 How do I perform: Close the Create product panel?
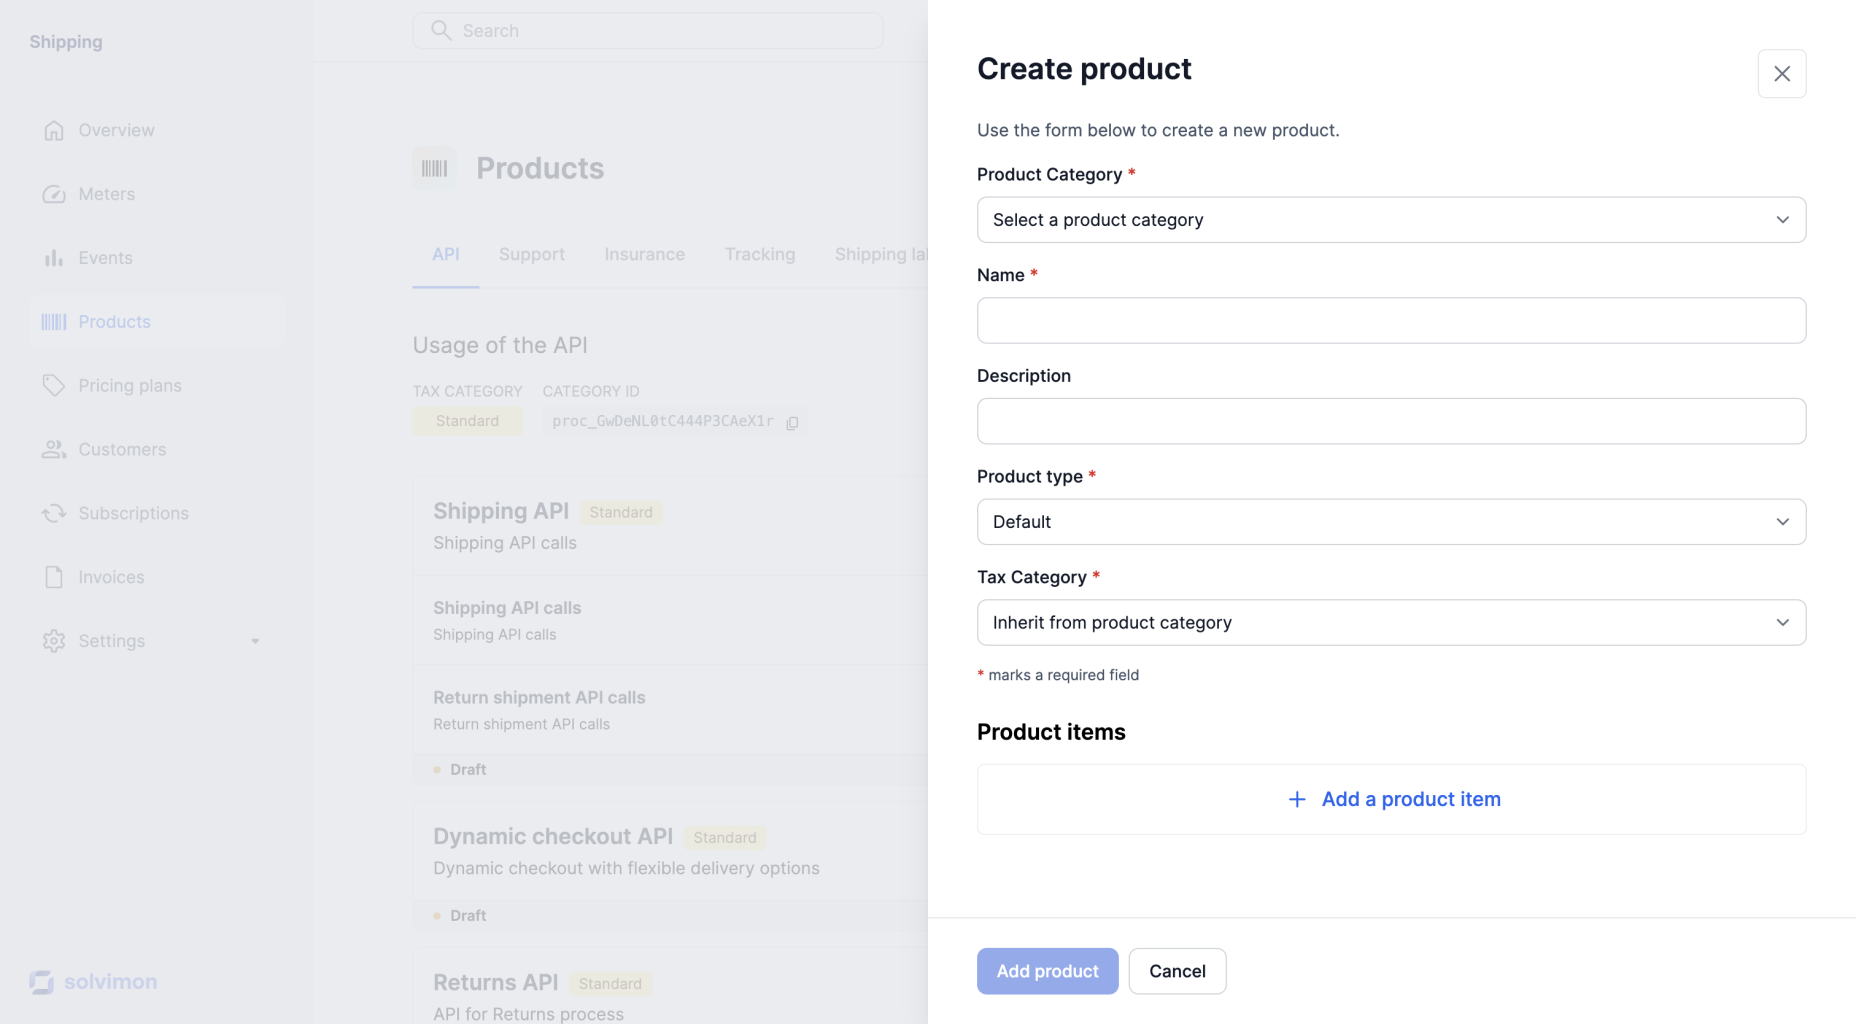pos(1781,74)
